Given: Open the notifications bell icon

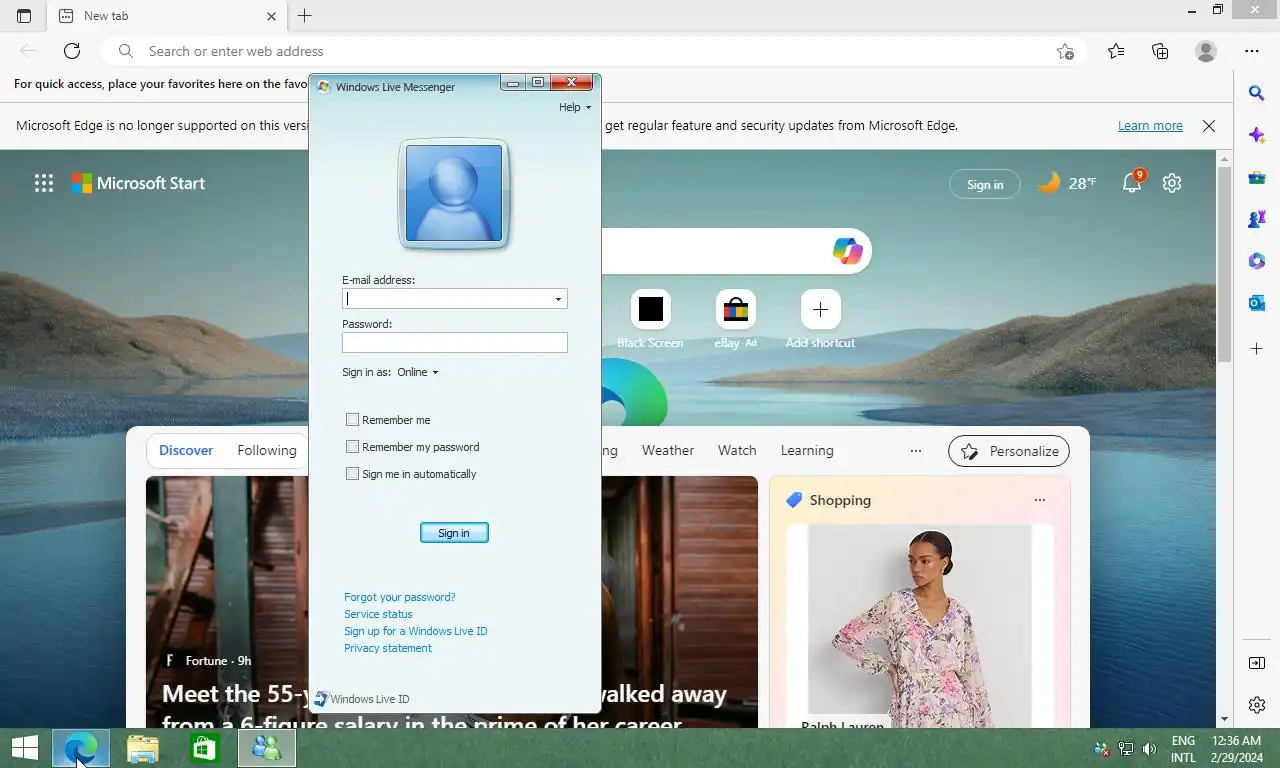Looking at the screenshot, I should (x=1132, y=183).
